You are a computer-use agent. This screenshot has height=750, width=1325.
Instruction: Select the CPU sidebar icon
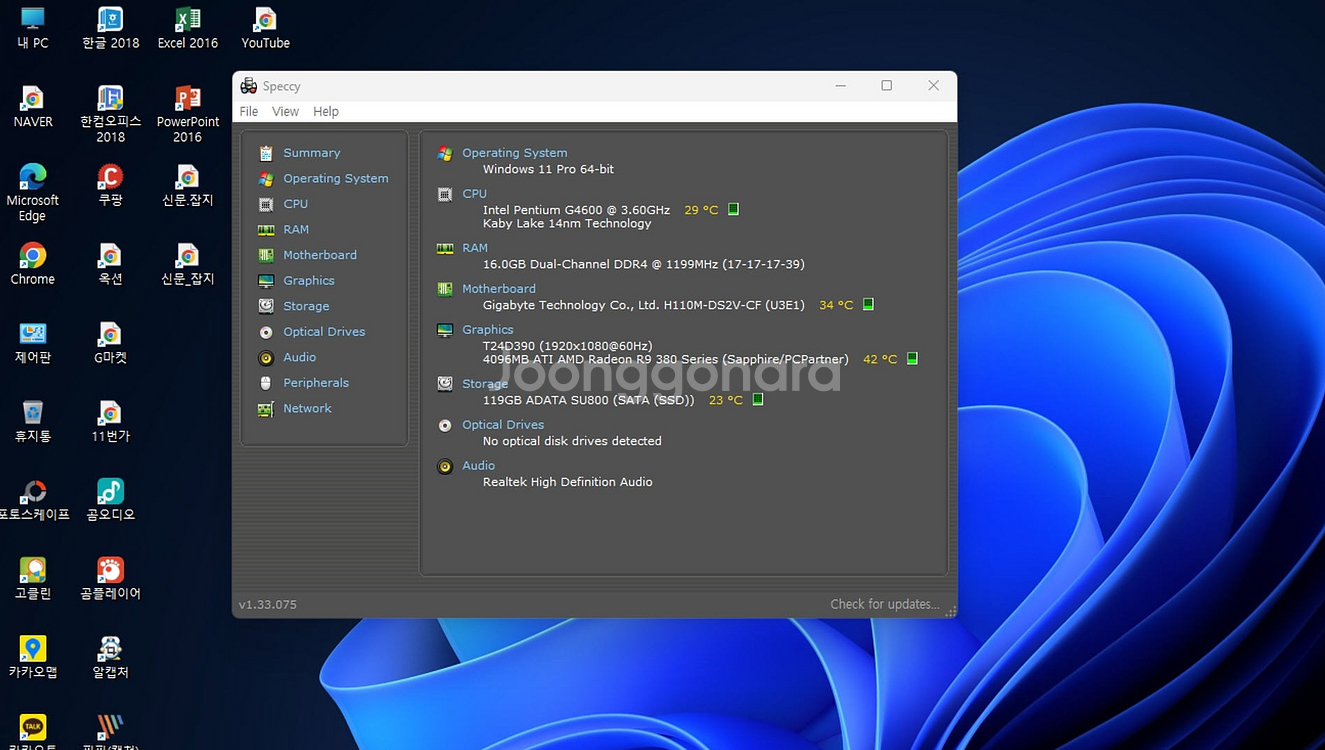pyautogui.click(x=266, y=204)
